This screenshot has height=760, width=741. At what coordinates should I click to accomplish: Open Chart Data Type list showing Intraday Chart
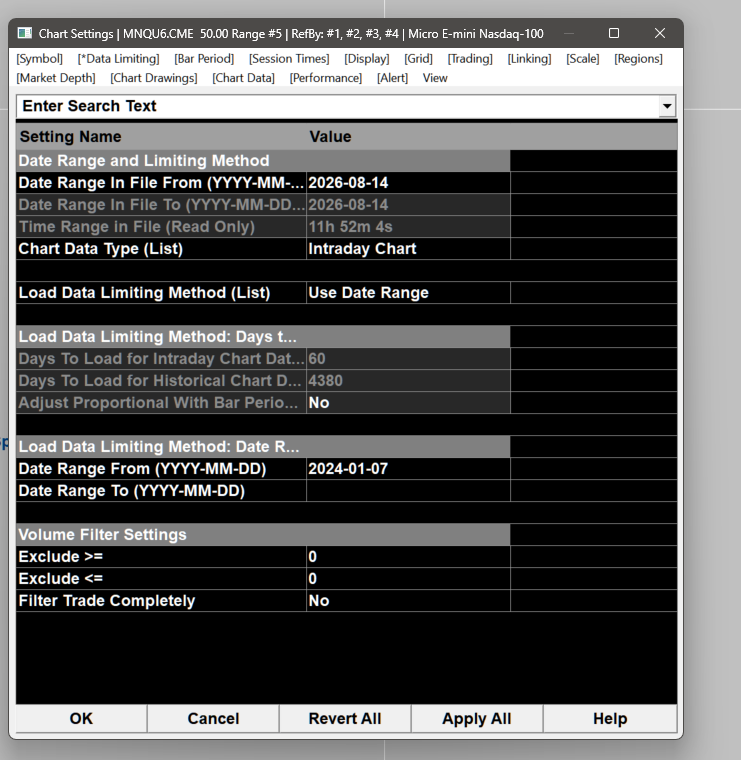coord(408,249)
